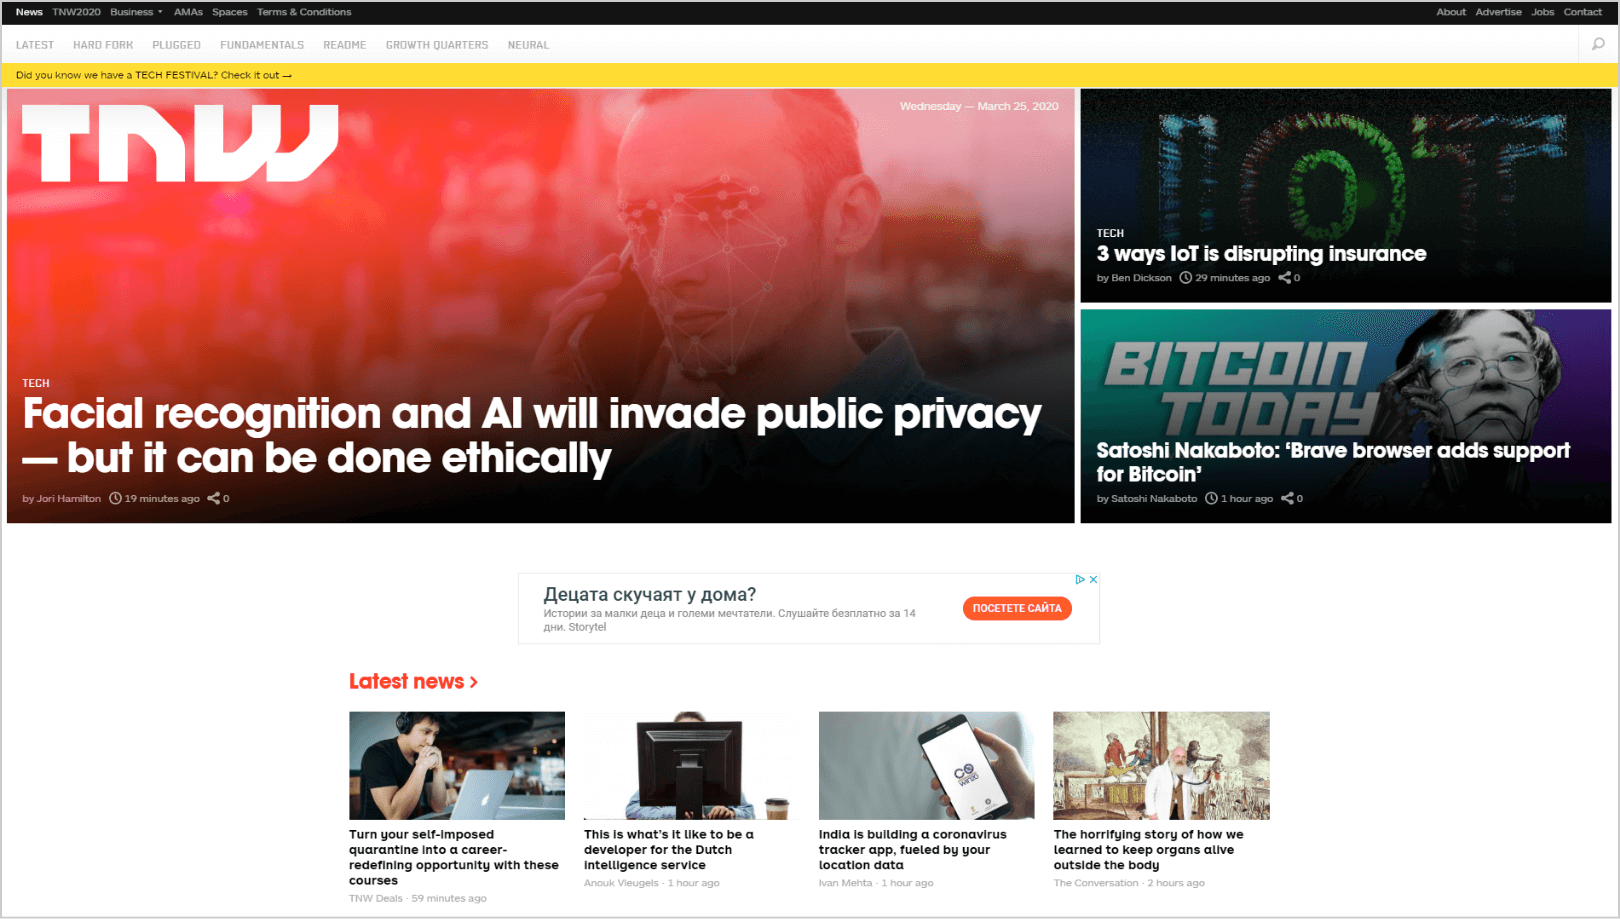Open the organs alive story thumbnail
This screenshot has width=1620, height=919.
coord(1161,766)
